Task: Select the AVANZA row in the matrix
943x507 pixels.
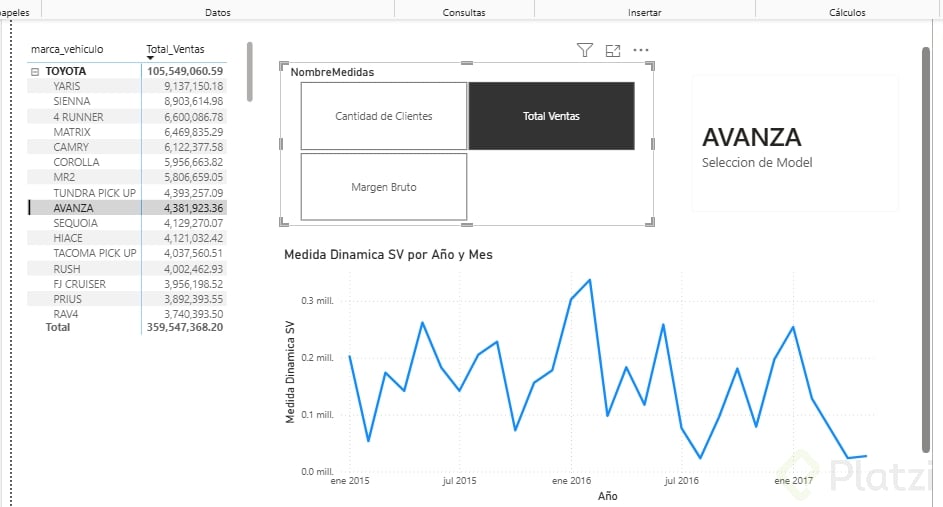Action: point(73,208)
